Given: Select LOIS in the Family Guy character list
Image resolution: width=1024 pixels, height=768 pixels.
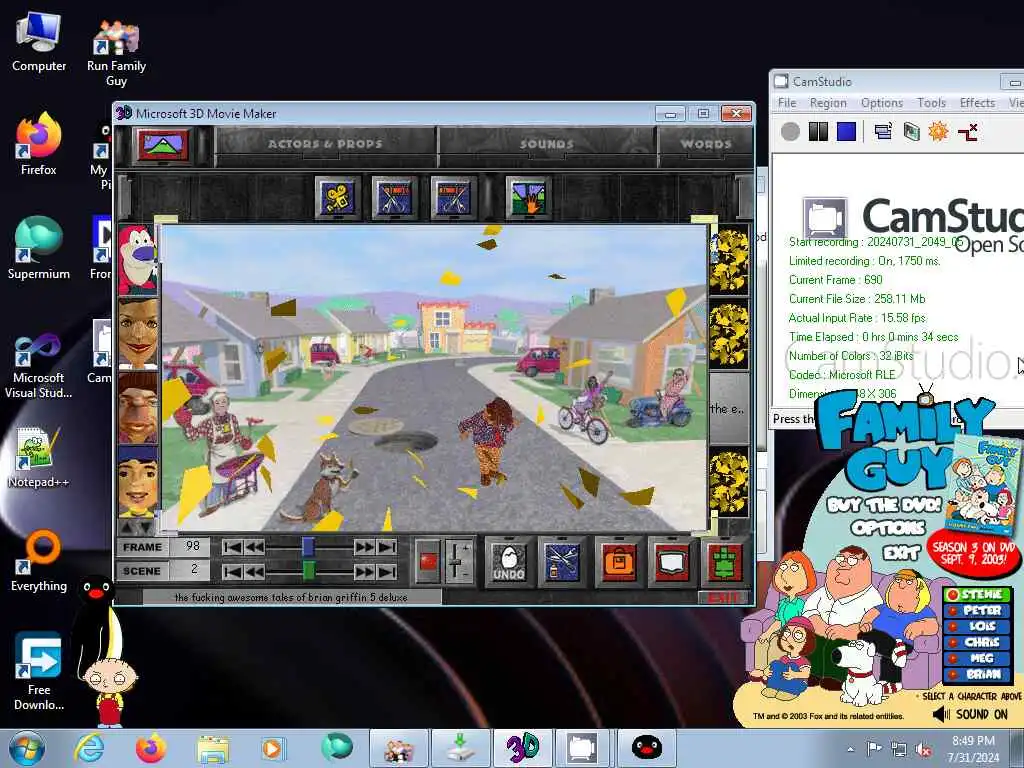Looking at the screenshot, I should tap(978, 626).
